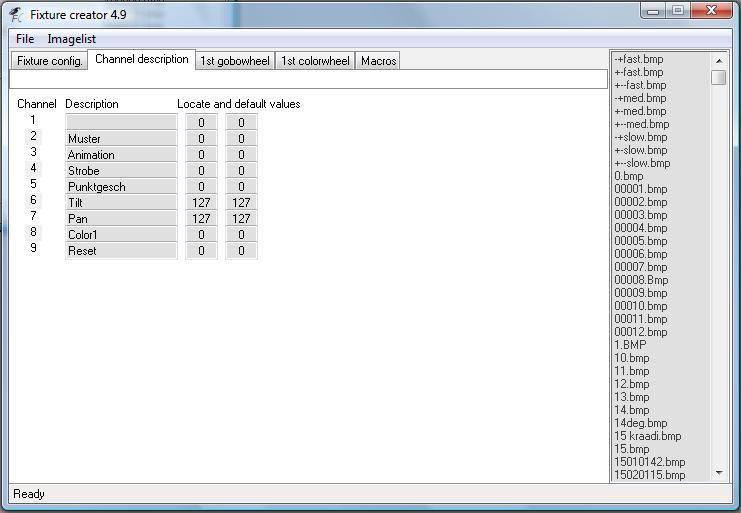Open the File menu

tap(25, 39)
